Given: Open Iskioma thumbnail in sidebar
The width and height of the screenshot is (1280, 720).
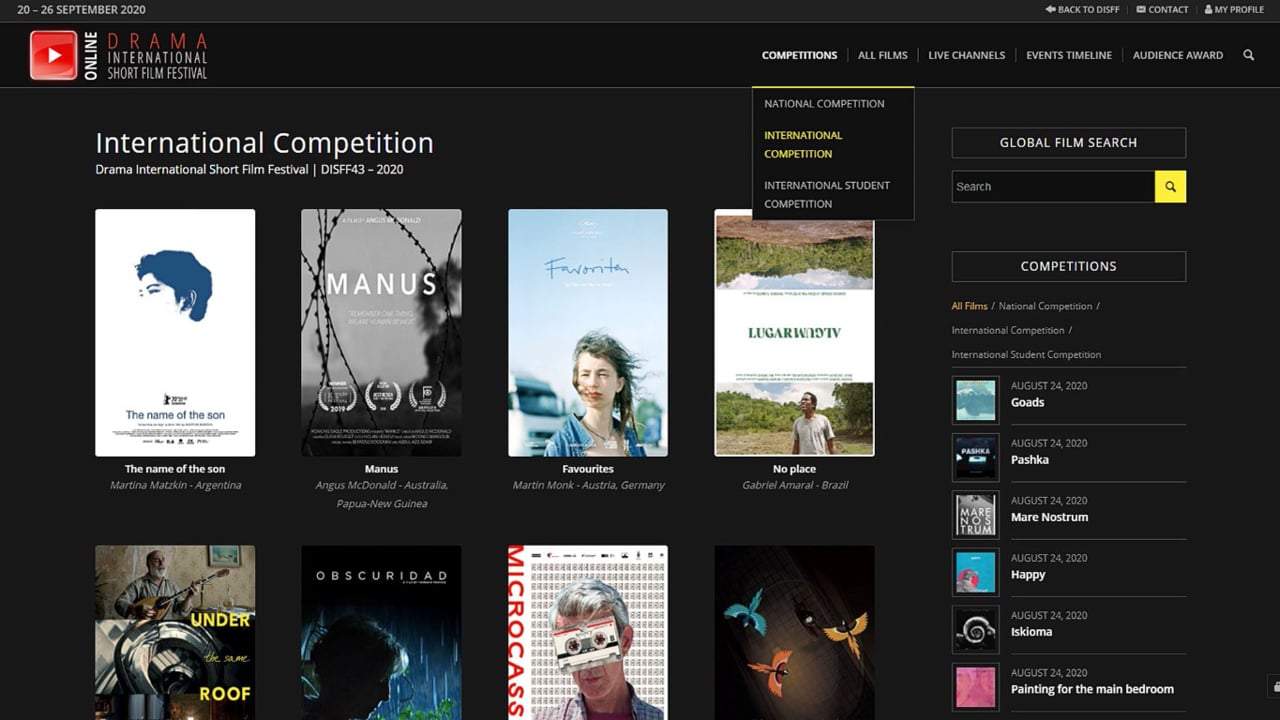Looking at the screenshot, I should pyautogui.click(x=975, y=630).
